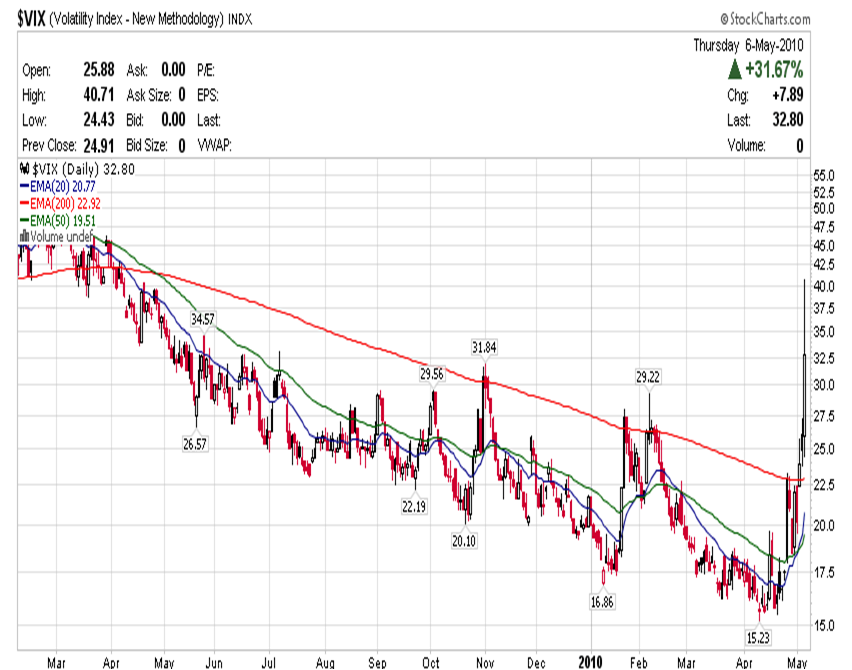Click the 55.0 y-axis price label

(824, 176)
